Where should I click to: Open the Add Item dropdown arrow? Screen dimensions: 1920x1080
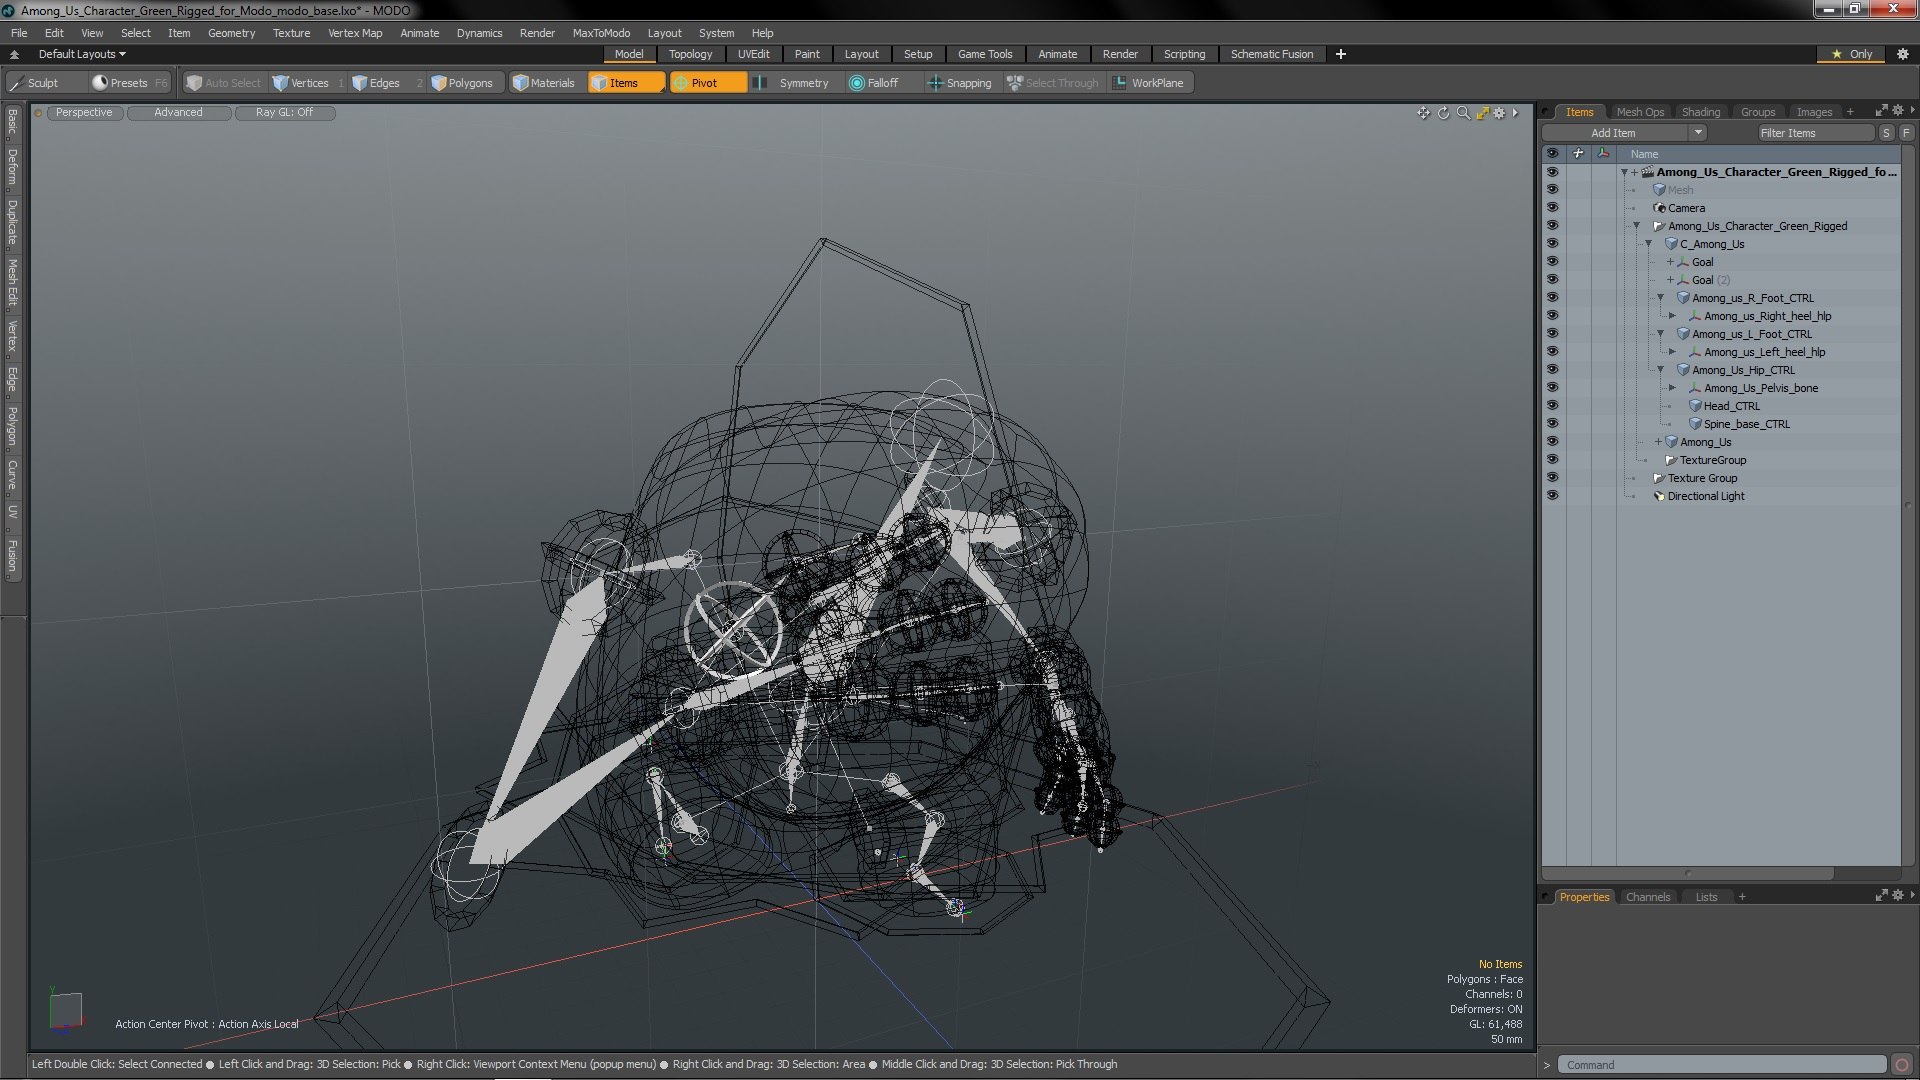(x=1697, y=133)
